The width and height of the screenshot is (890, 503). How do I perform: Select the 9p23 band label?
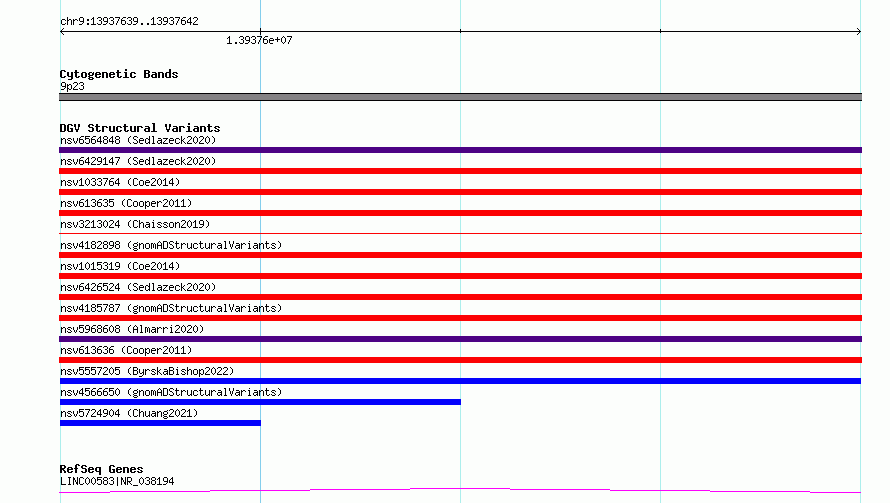click(72, 86)
